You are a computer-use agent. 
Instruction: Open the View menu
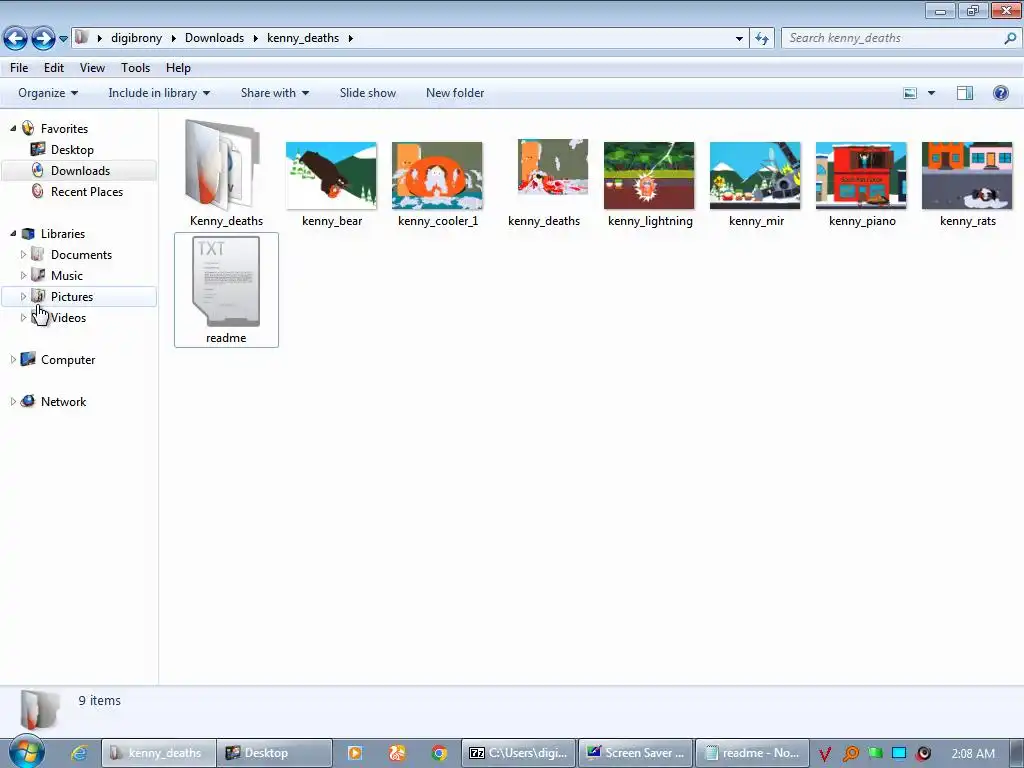(x=92, y=68)
